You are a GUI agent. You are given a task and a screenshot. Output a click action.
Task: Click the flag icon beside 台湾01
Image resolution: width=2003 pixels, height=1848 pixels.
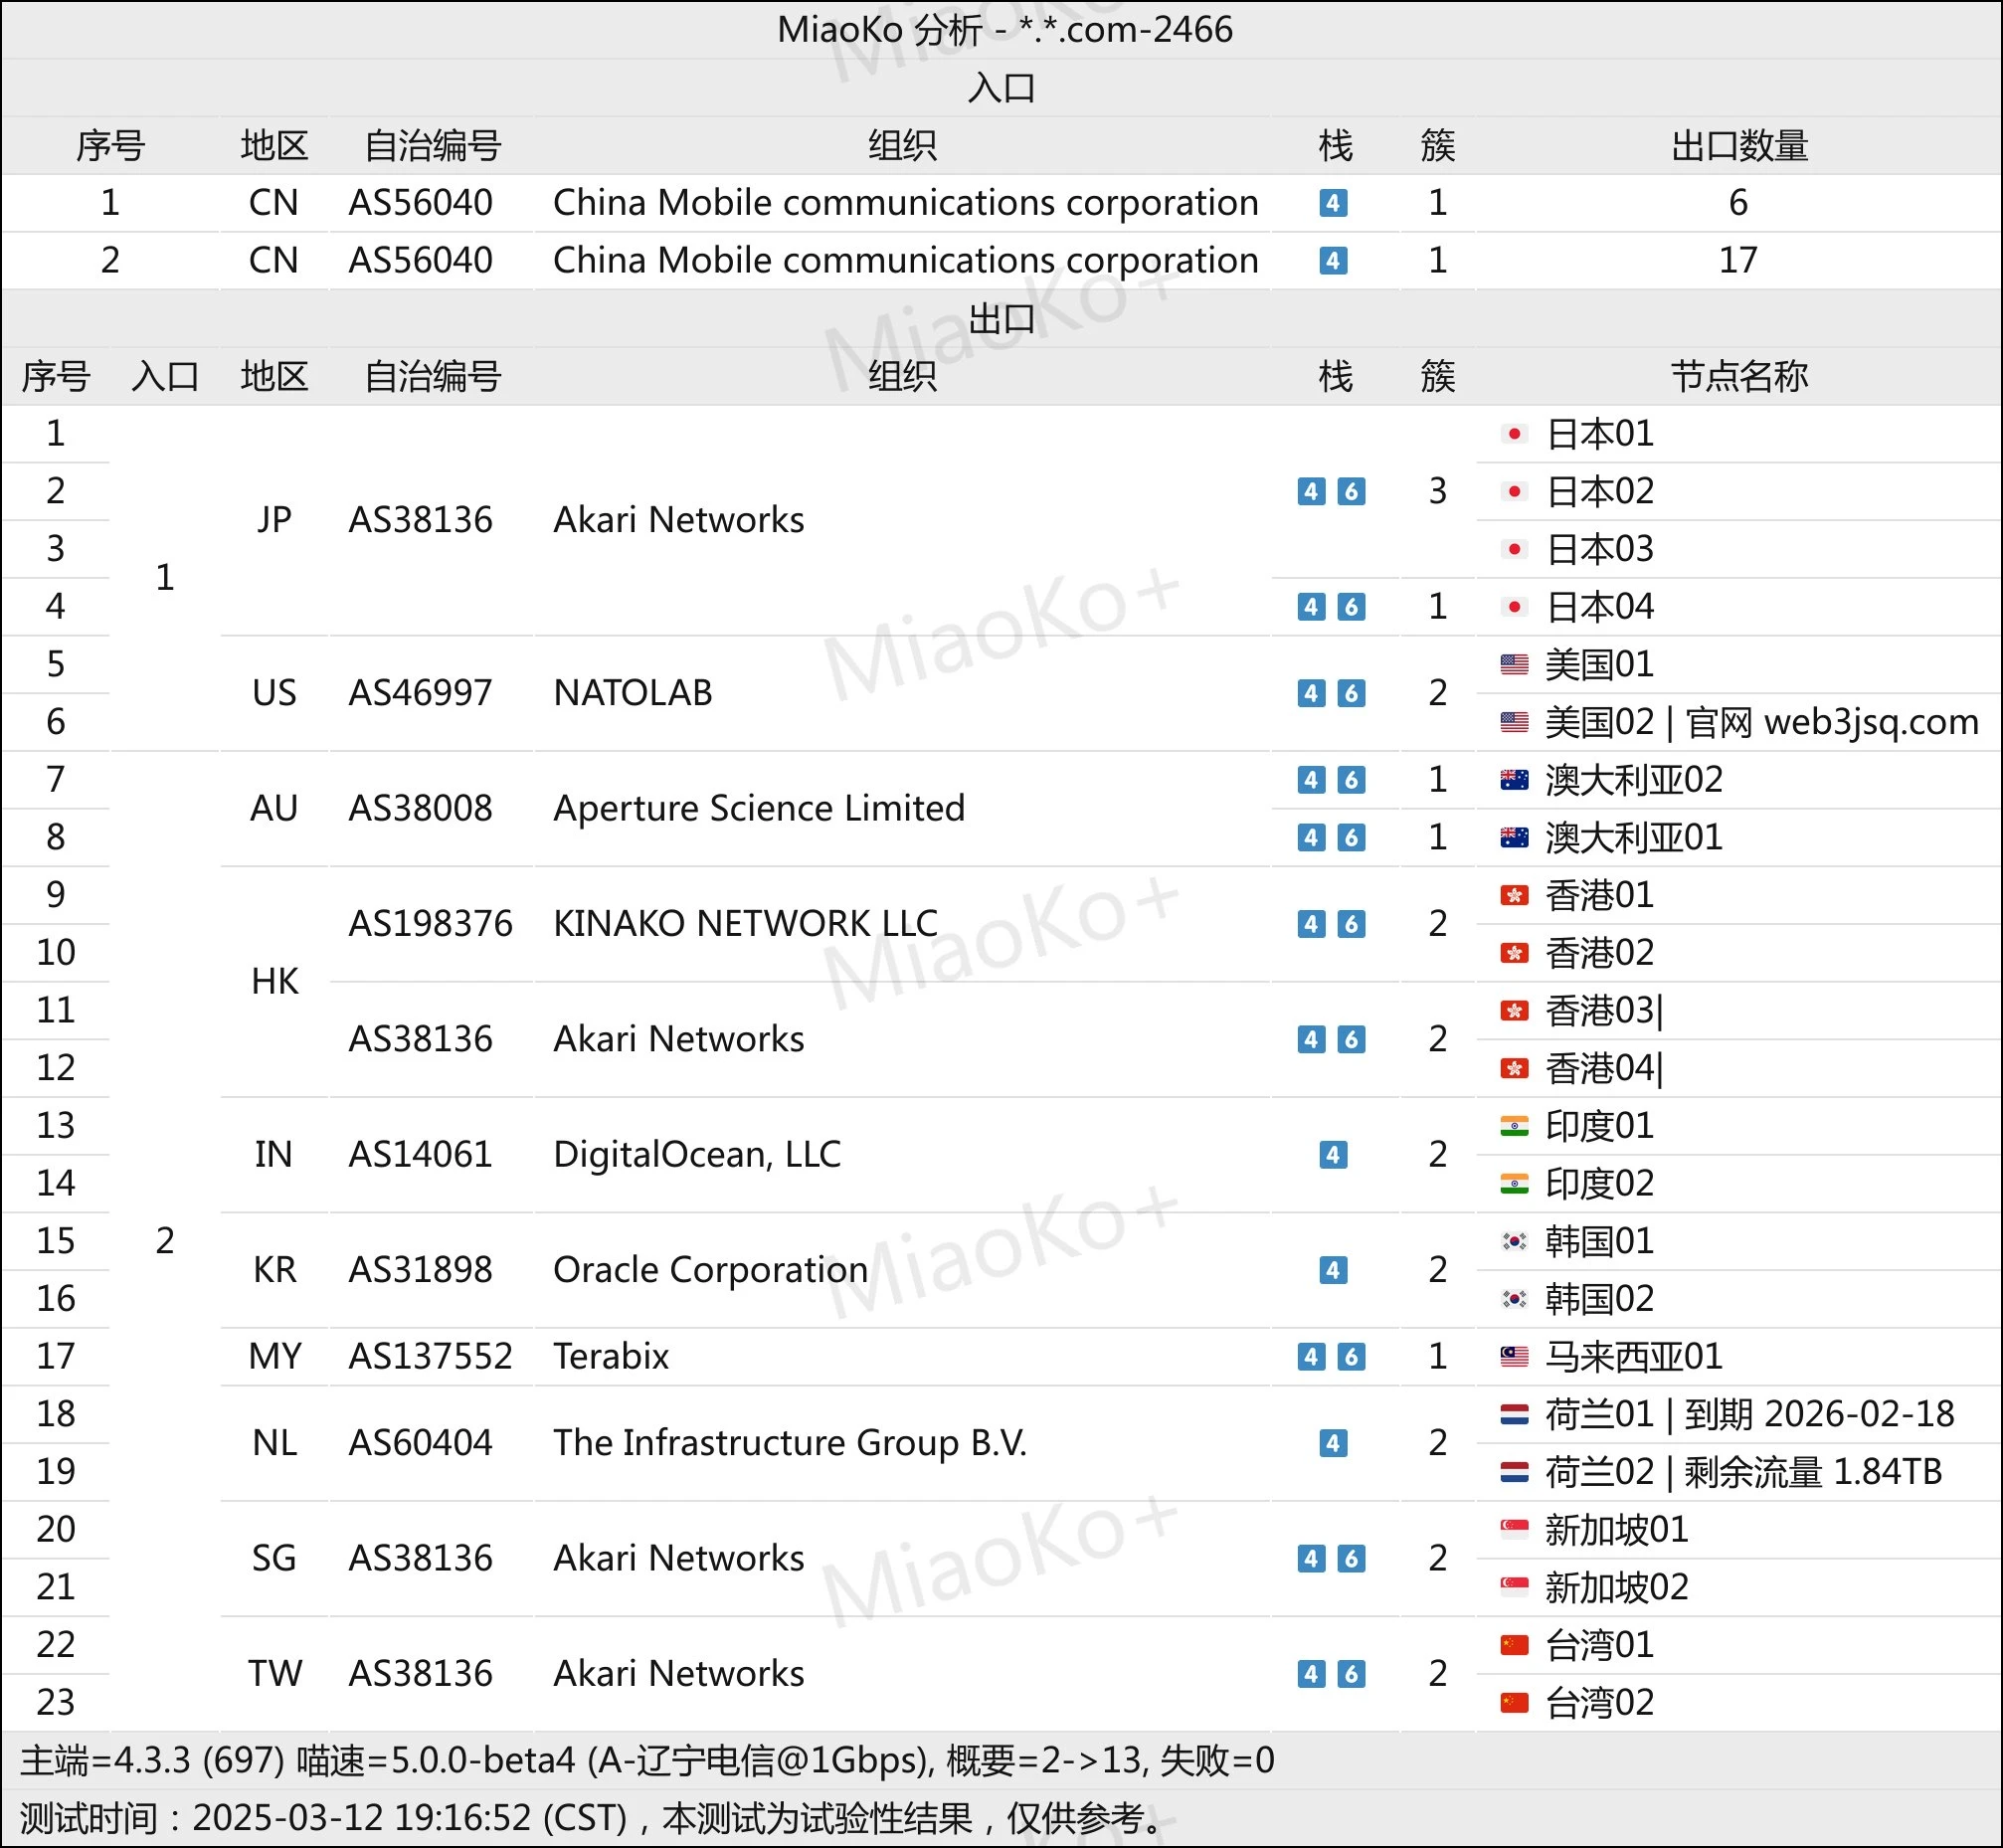tap(1514, 1645)
